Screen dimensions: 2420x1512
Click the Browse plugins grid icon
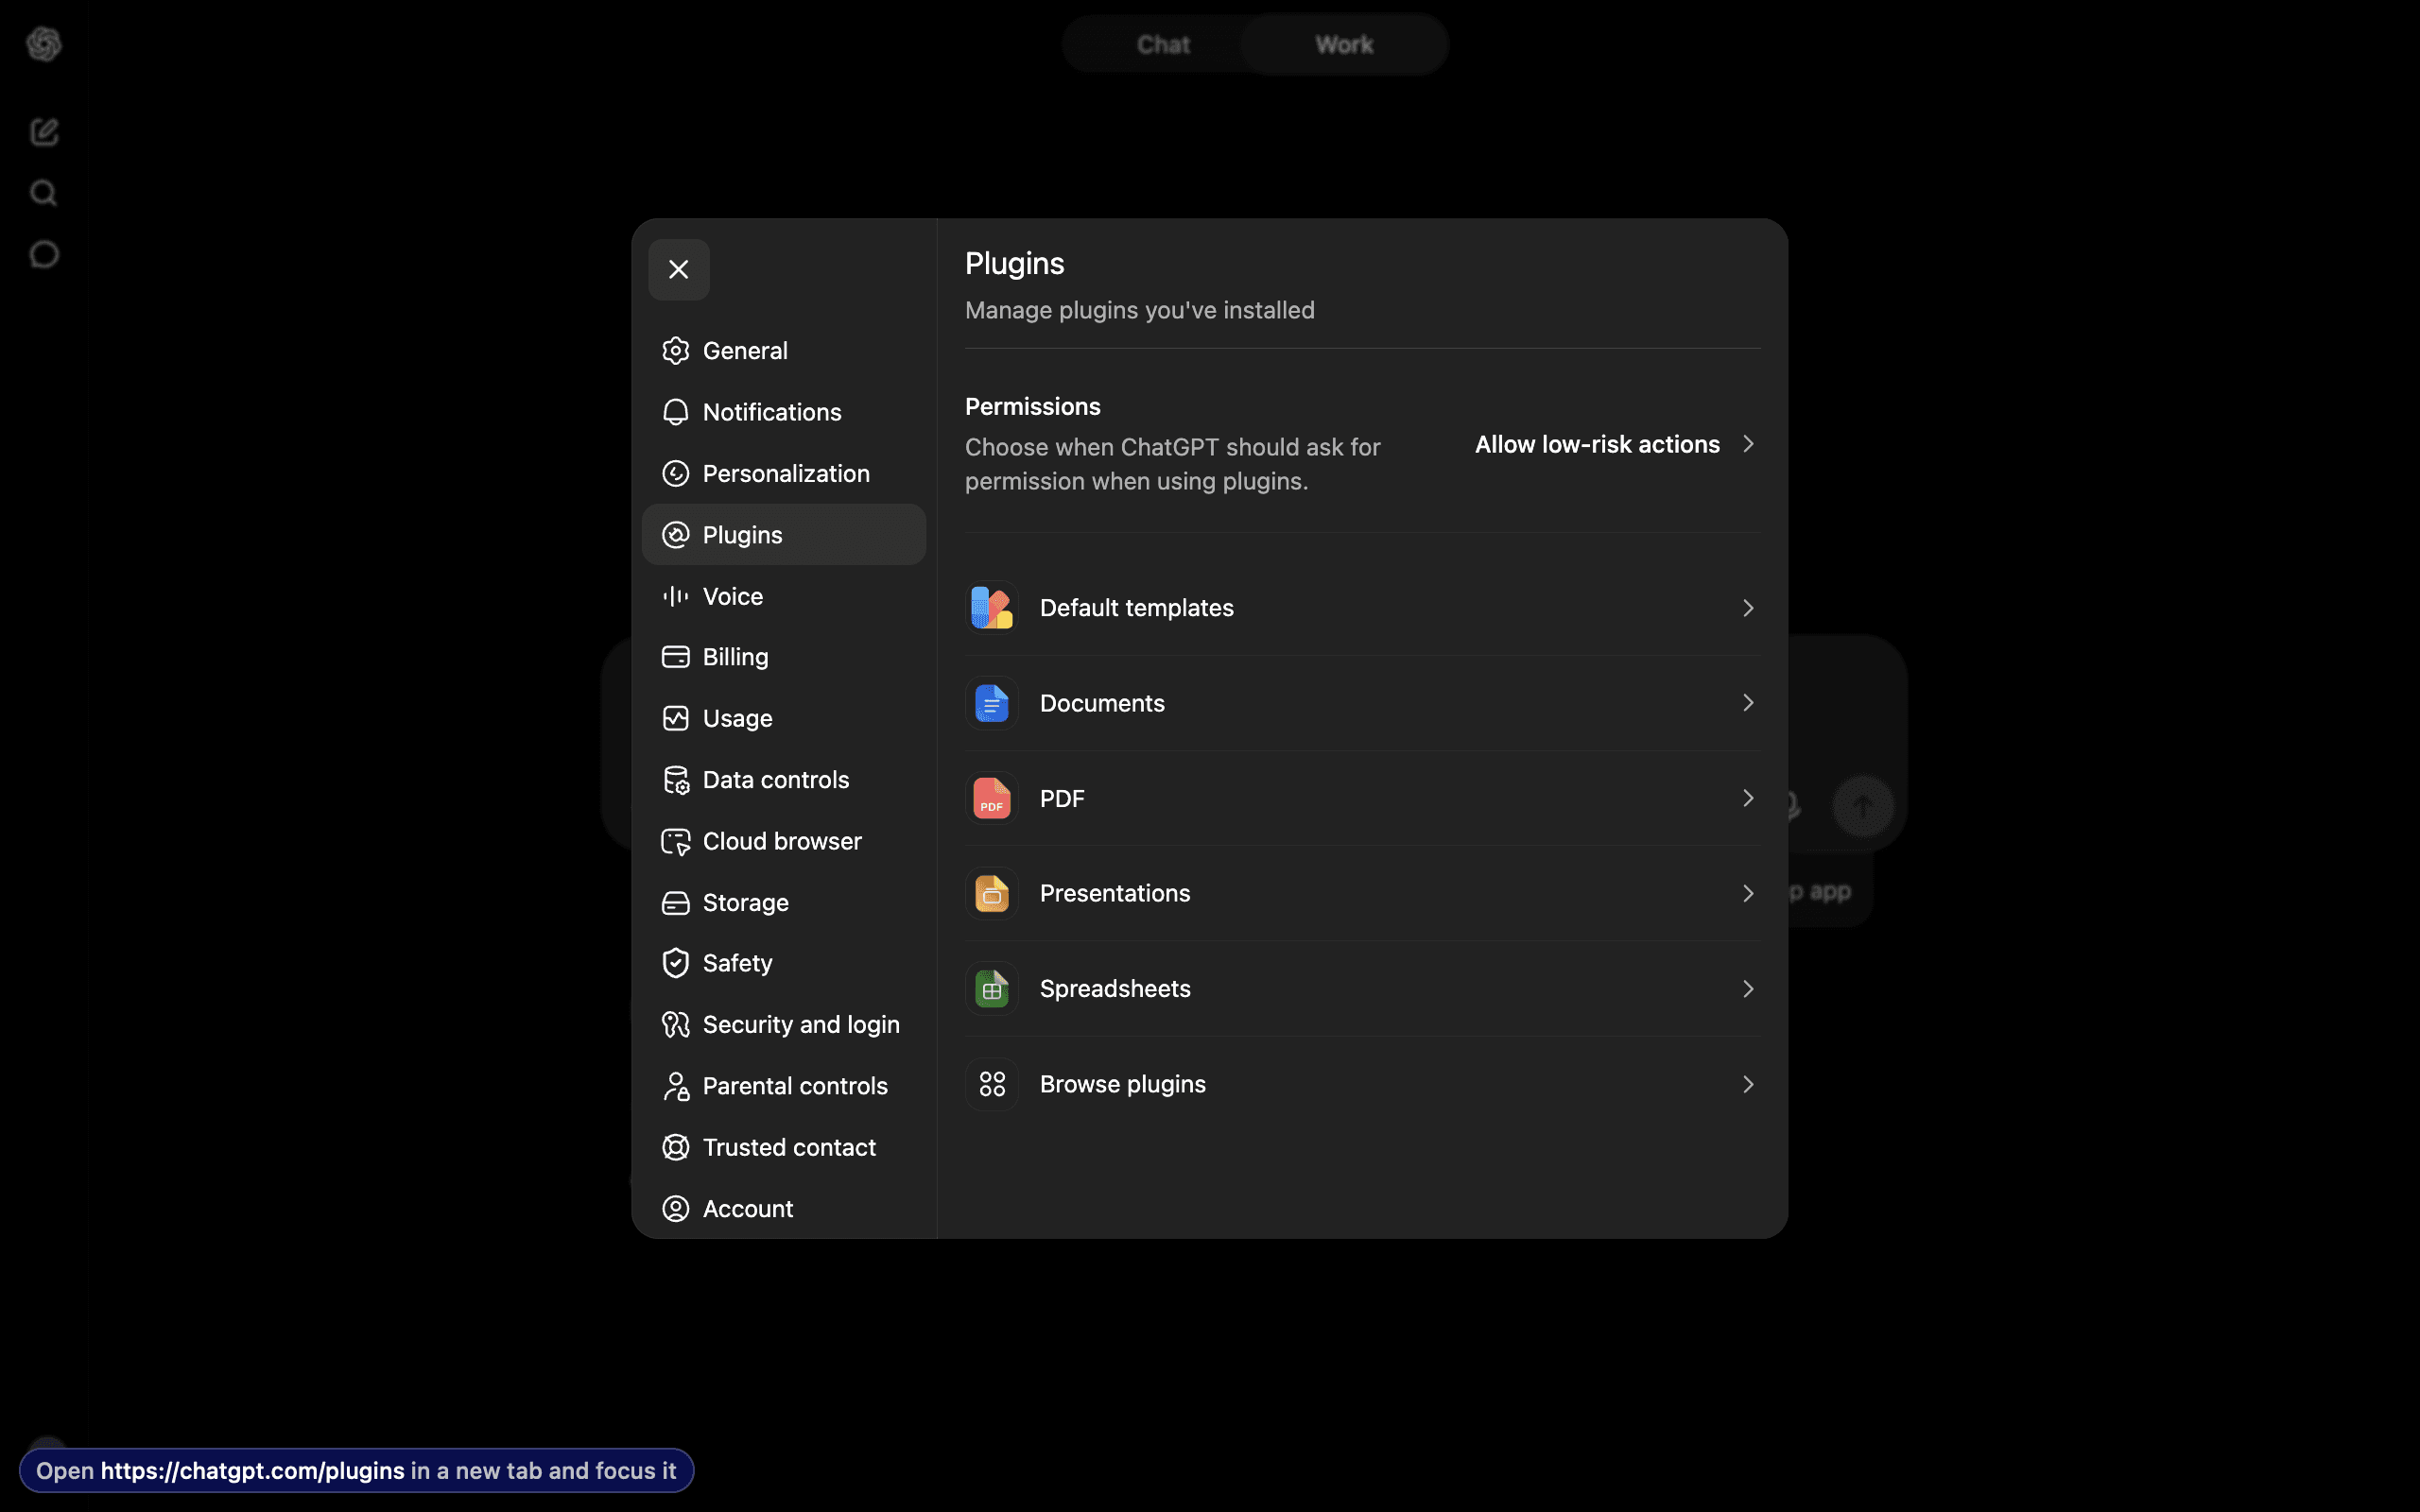[x=992, y=1084]
